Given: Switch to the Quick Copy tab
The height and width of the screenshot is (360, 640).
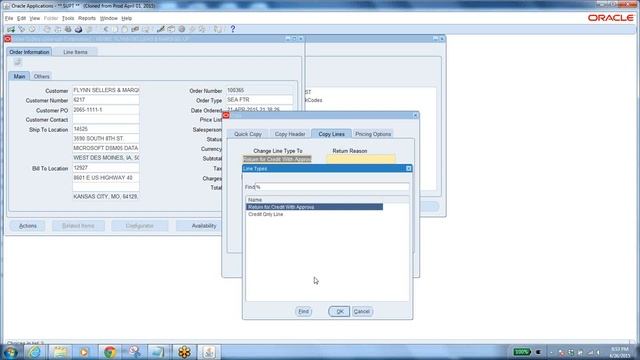Looking at the screenshot, I should coord(248,134).
